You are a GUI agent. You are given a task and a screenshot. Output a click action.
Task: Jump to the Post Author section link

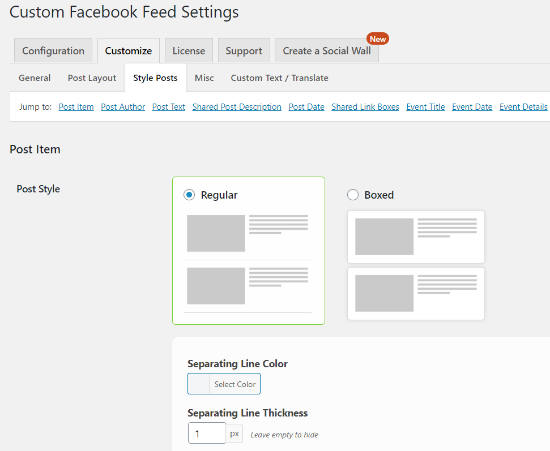pyautogui.click(x=123, y=107)
